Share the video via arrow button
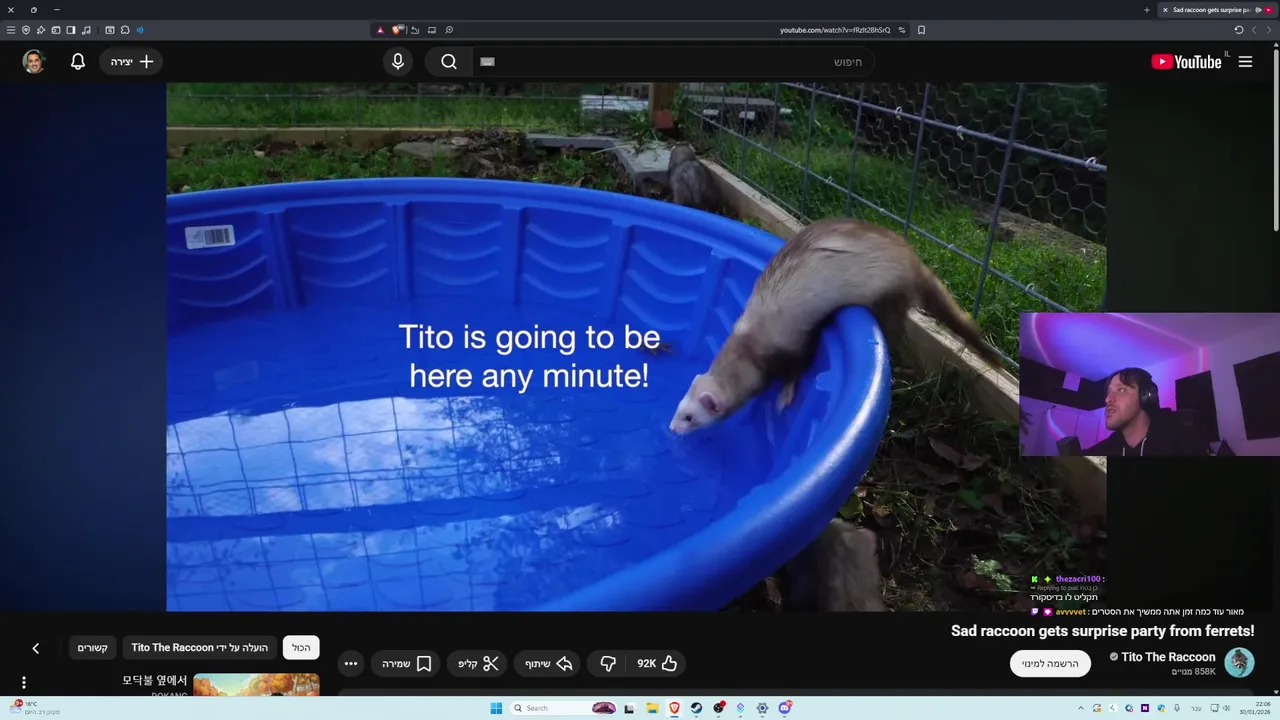 (549, 663)
